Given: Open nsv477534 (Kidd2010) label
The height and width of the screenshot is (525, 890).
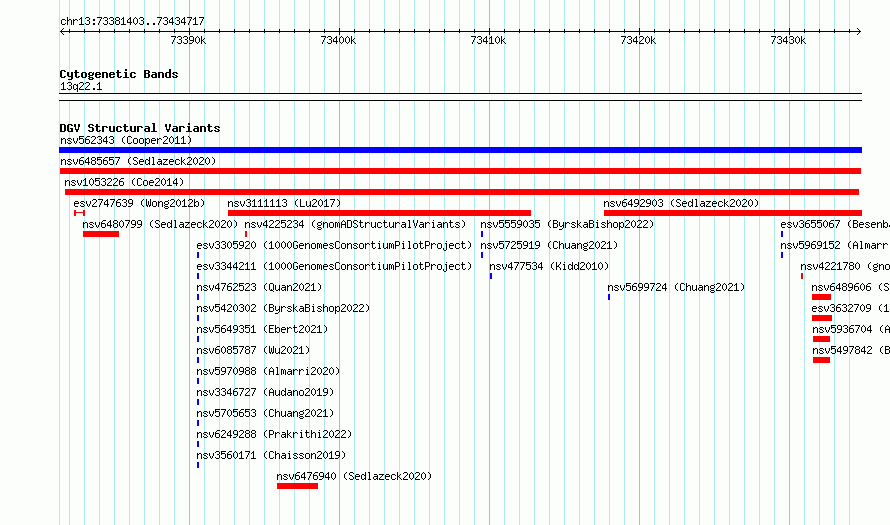Looking at the screenshot, I should click(x=549, y=266).
